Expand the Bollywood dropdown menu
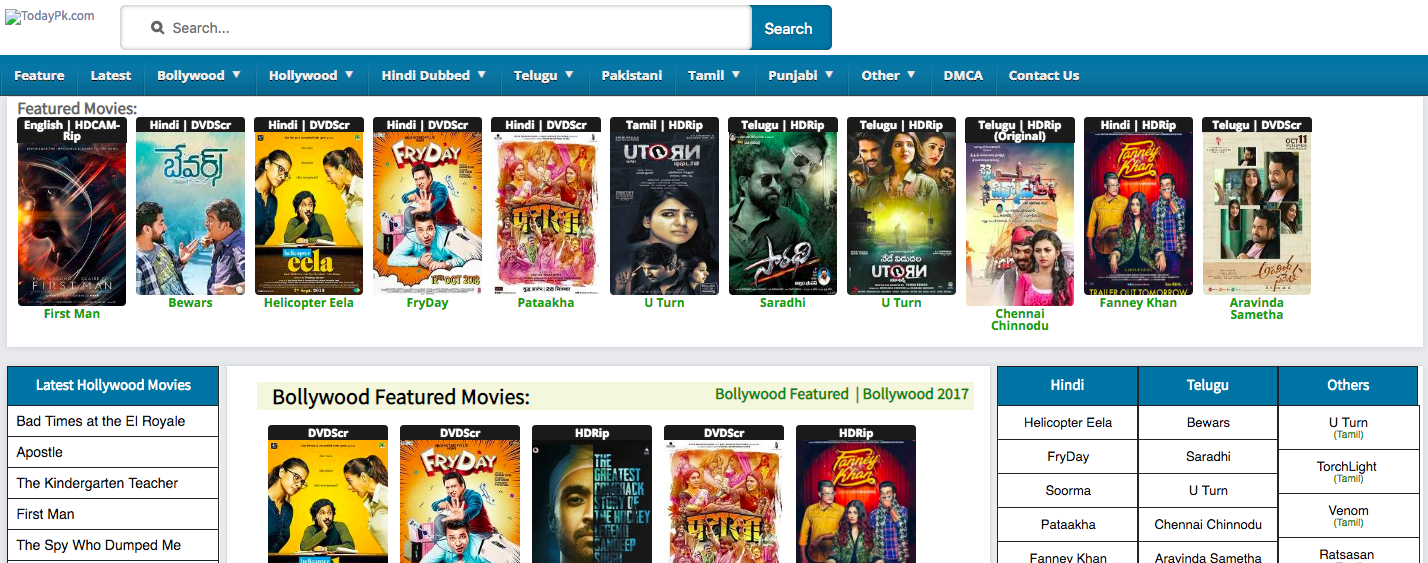The width and height of the screenshot is (1428, 563). pyautogui.click(x=199, y=75)
